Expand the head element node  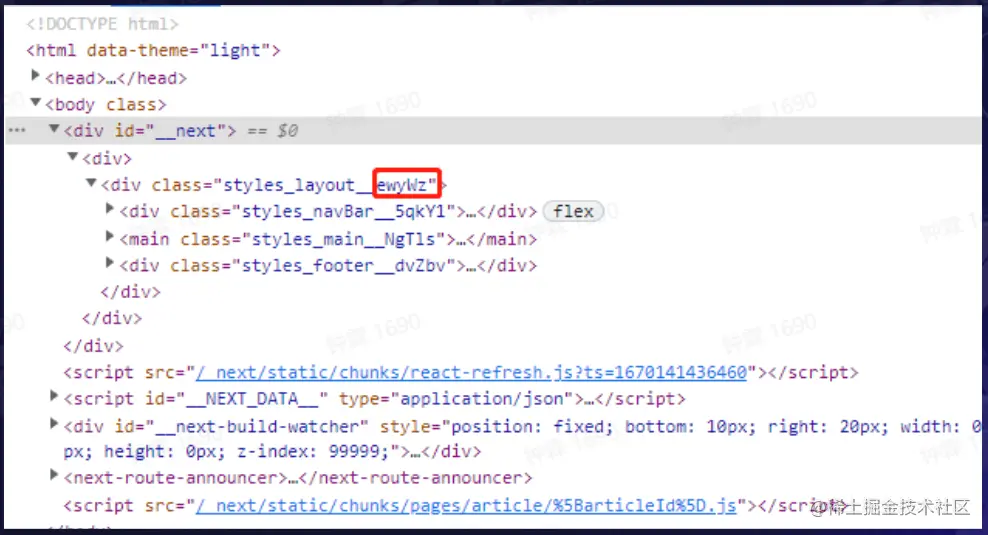[x=36, y=76]
